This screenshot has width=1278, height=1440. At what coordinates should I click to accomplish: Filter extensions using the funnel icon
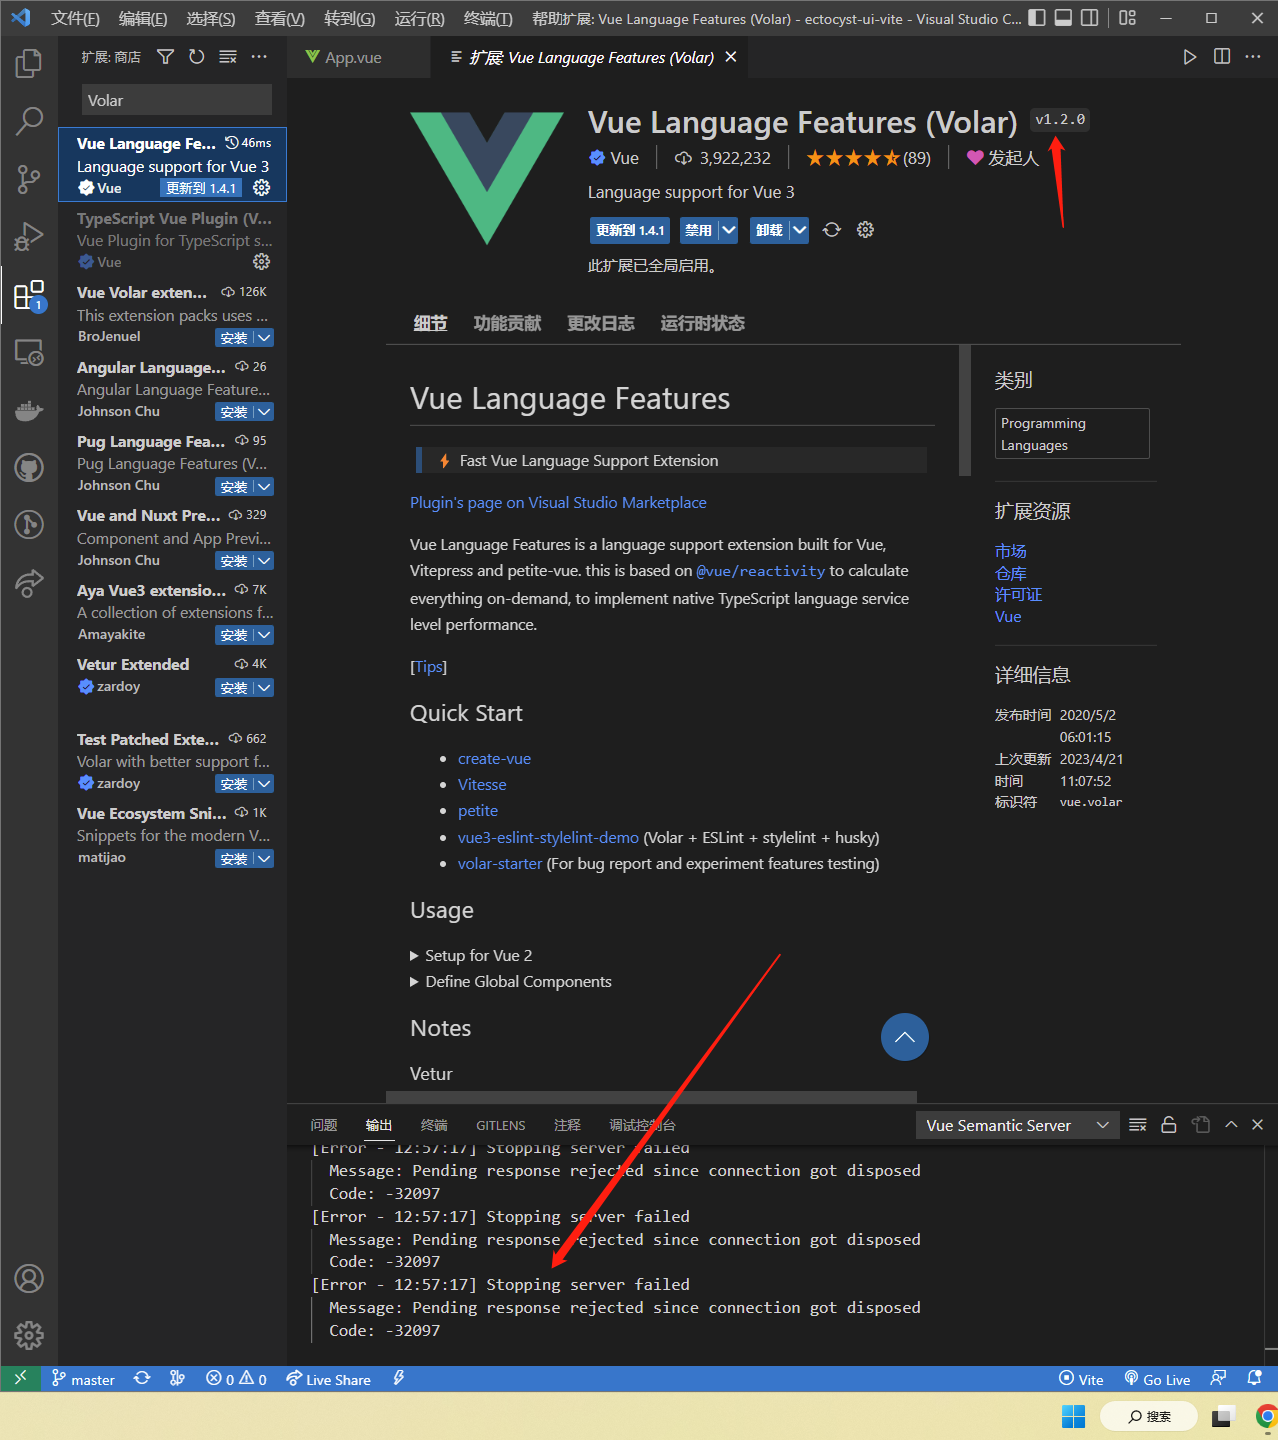(165, 57)
